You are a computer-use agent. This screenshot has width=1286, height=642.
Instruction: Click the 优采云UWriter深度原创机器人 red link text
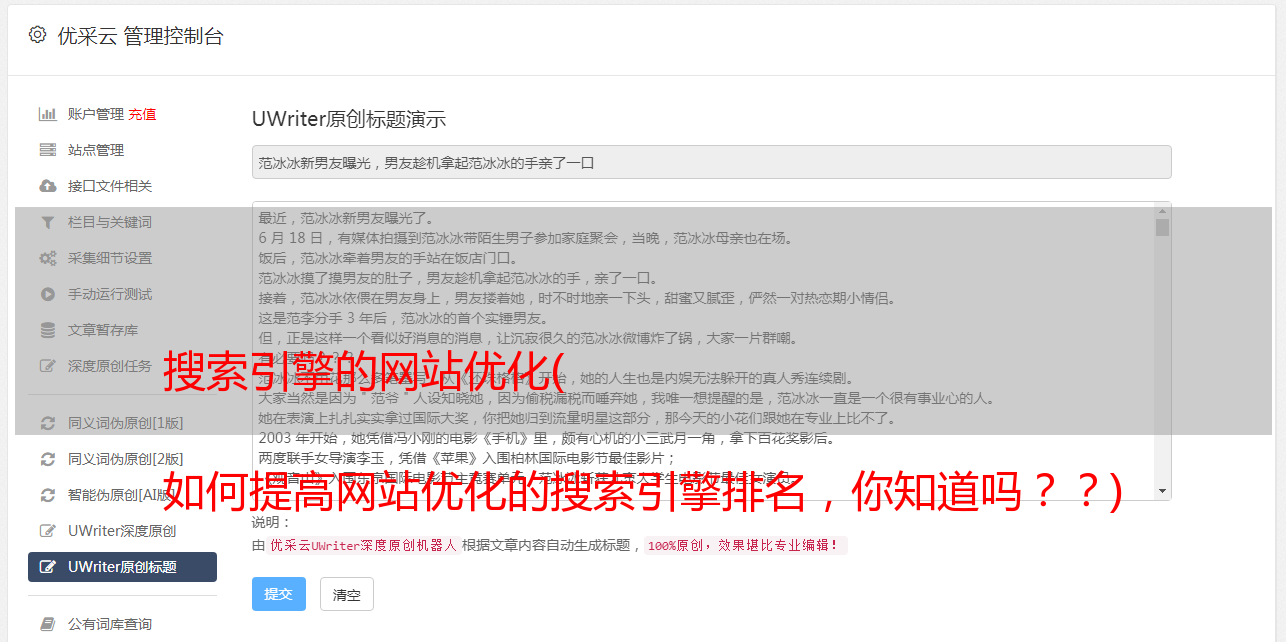[x=363, y=546]
